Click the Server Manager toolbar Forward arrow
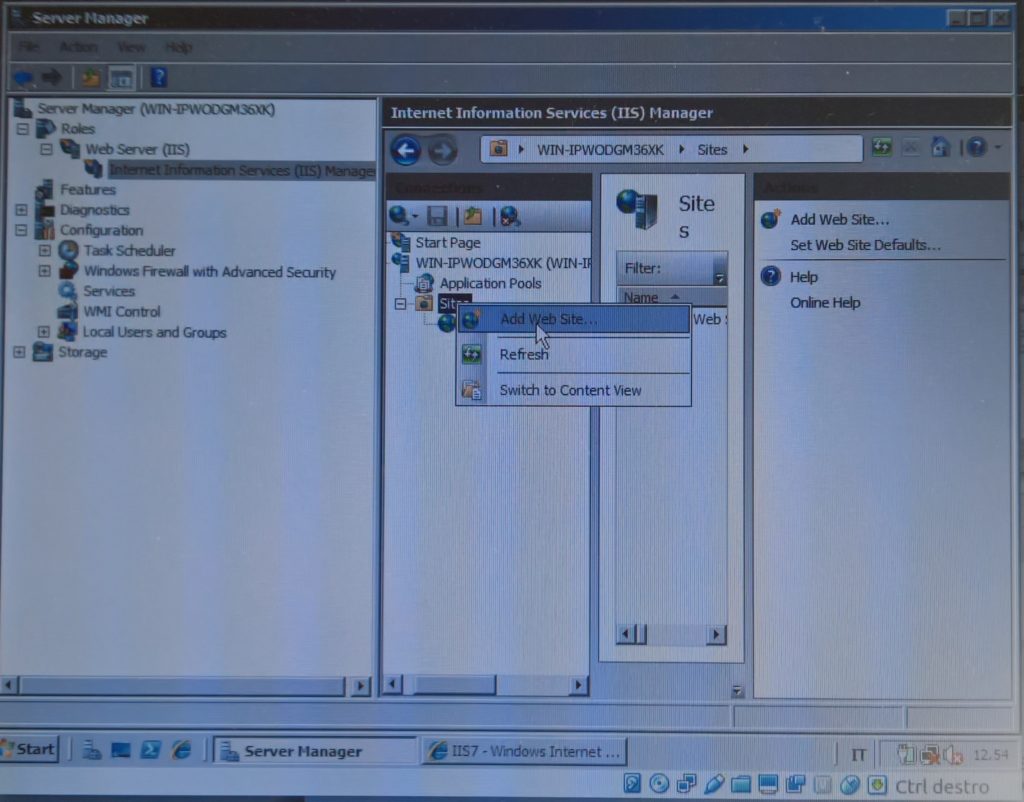The width and height of the screenshot is (1024, 802). pos(52,78)
